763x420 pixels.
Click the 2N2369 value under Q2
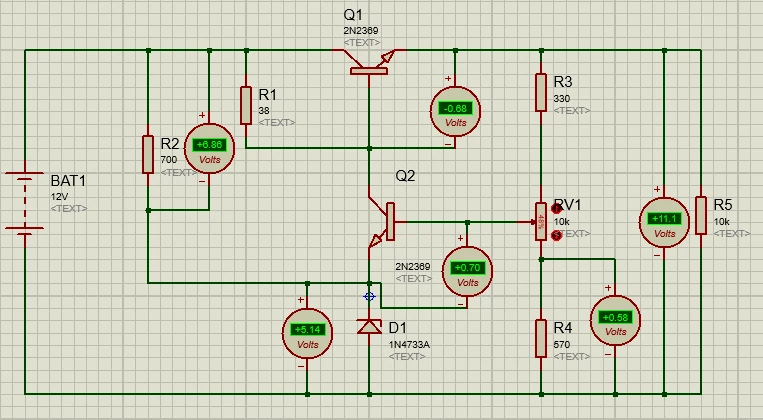click(x=413, y=267)
